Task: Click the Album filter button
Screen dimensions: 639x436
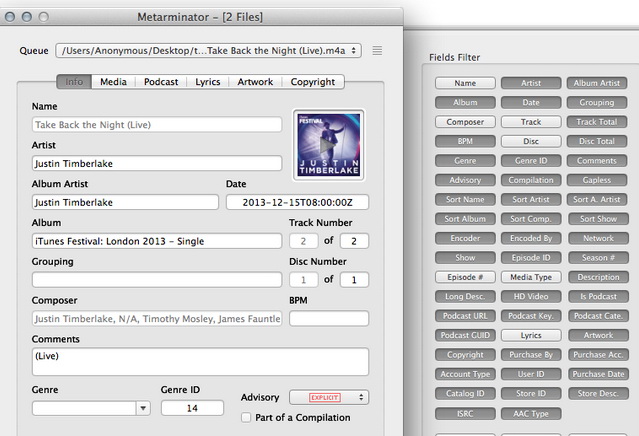Action: click(465, 103)
